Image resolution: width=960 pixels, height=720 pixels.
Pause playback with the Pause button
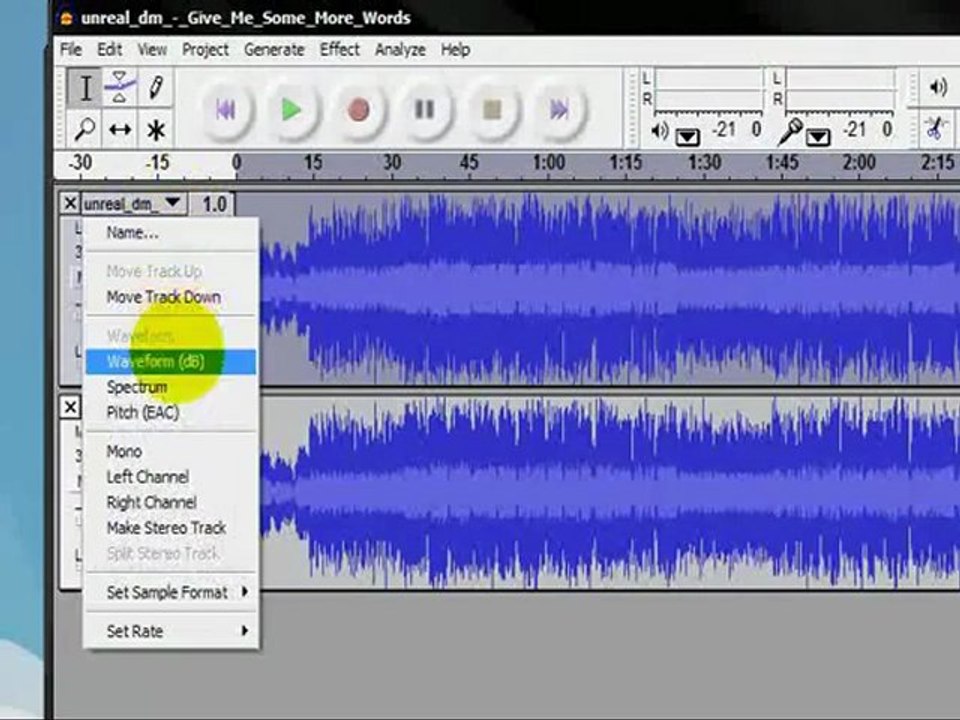425,110
